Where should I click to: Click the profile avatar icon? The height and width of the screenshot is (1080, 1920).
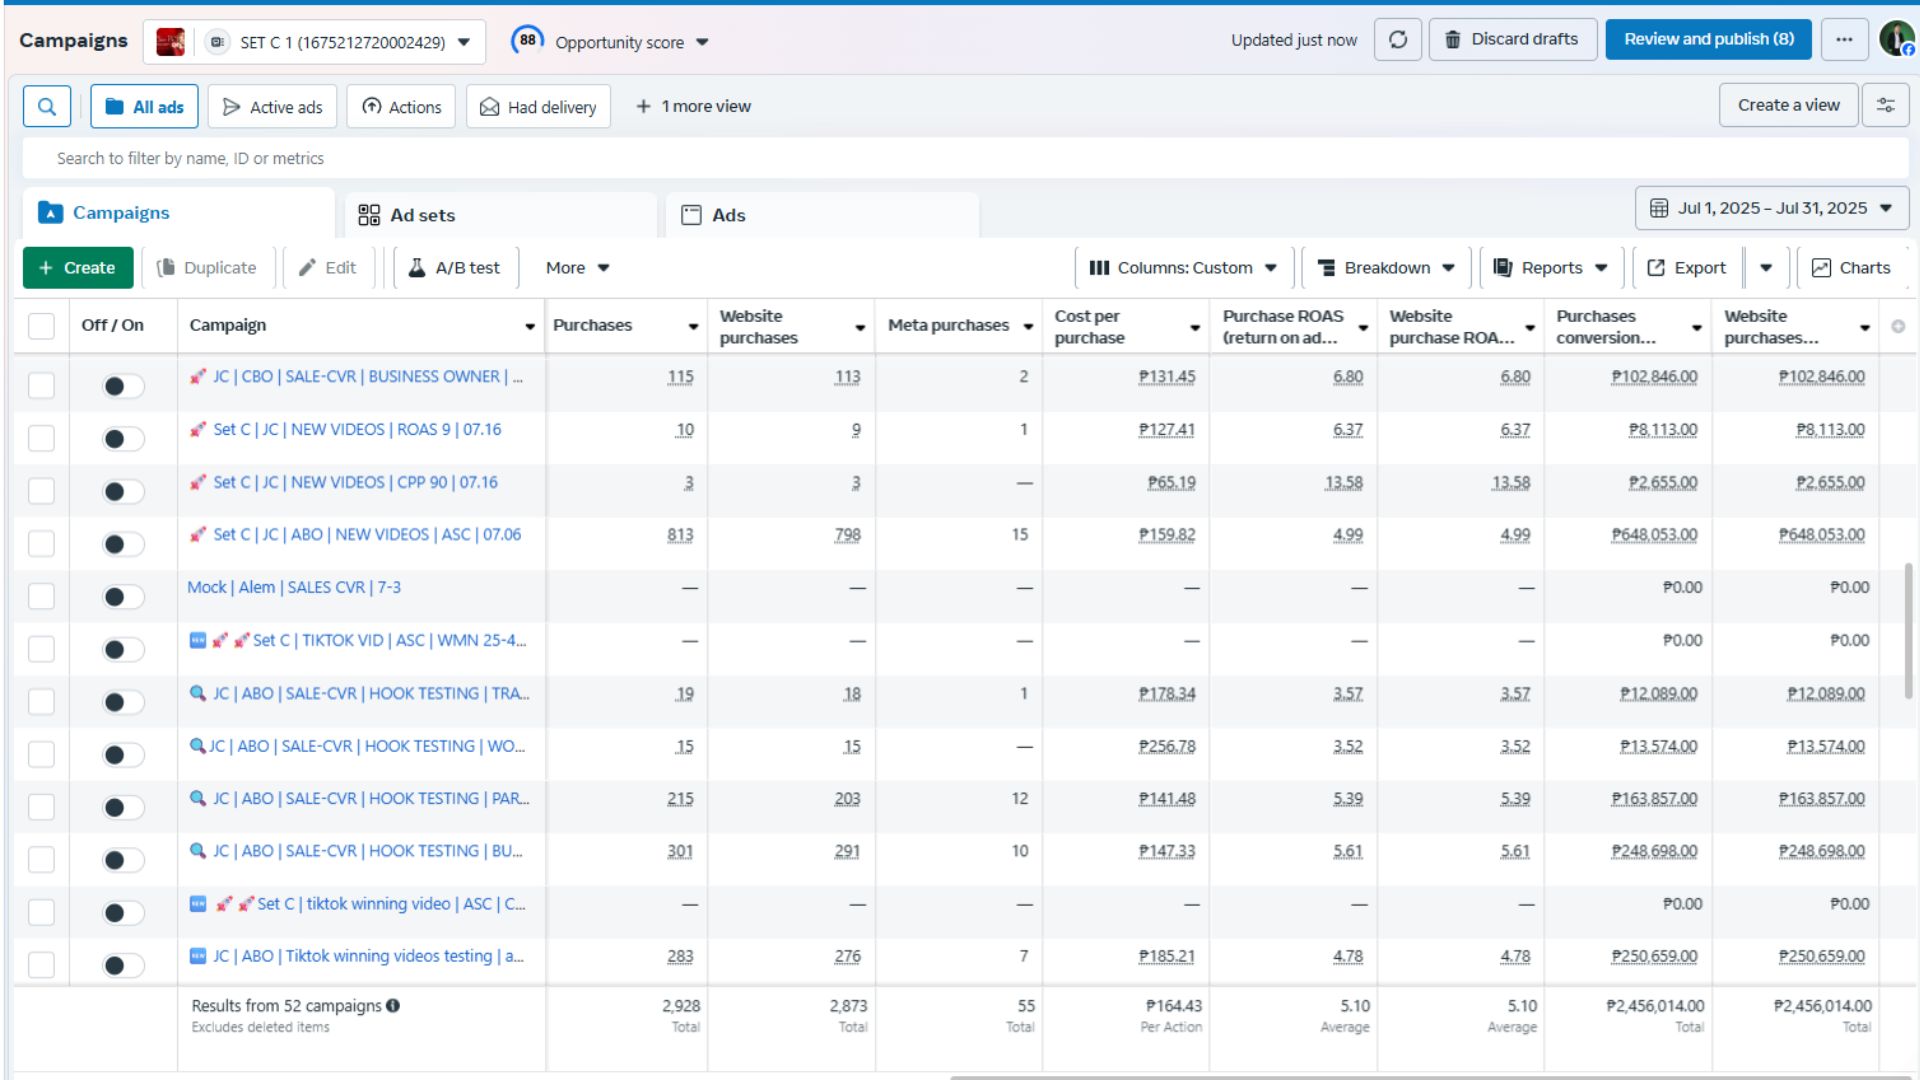point(1896,39)
